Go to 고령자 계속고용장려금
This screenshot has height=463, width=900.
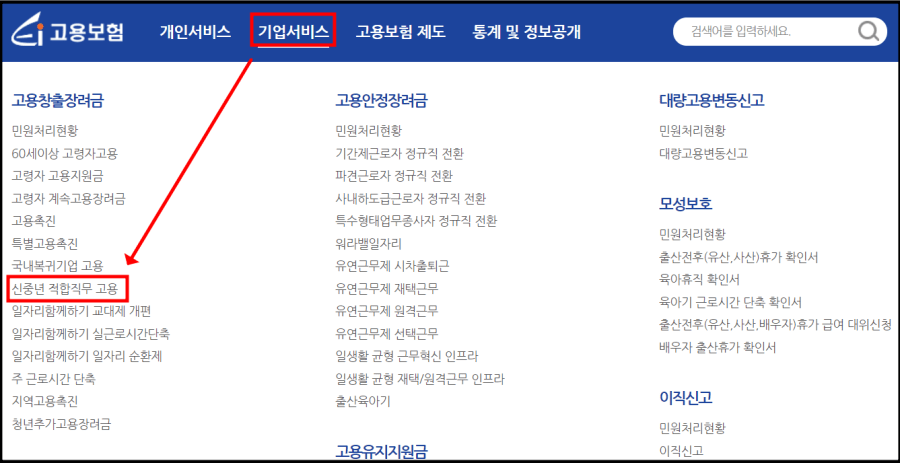coord(68,199)
